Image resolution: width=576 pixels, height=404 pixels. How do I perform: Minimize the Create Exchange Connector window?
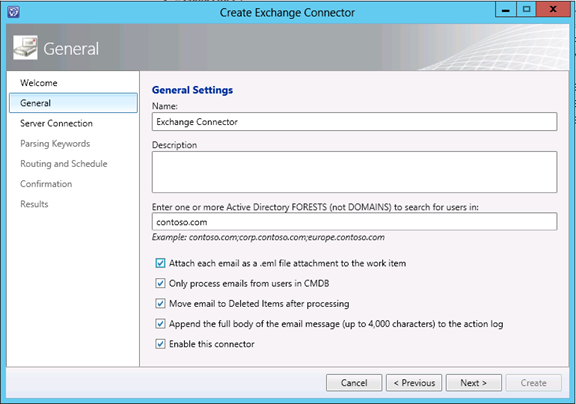click(x=505, y=10)
